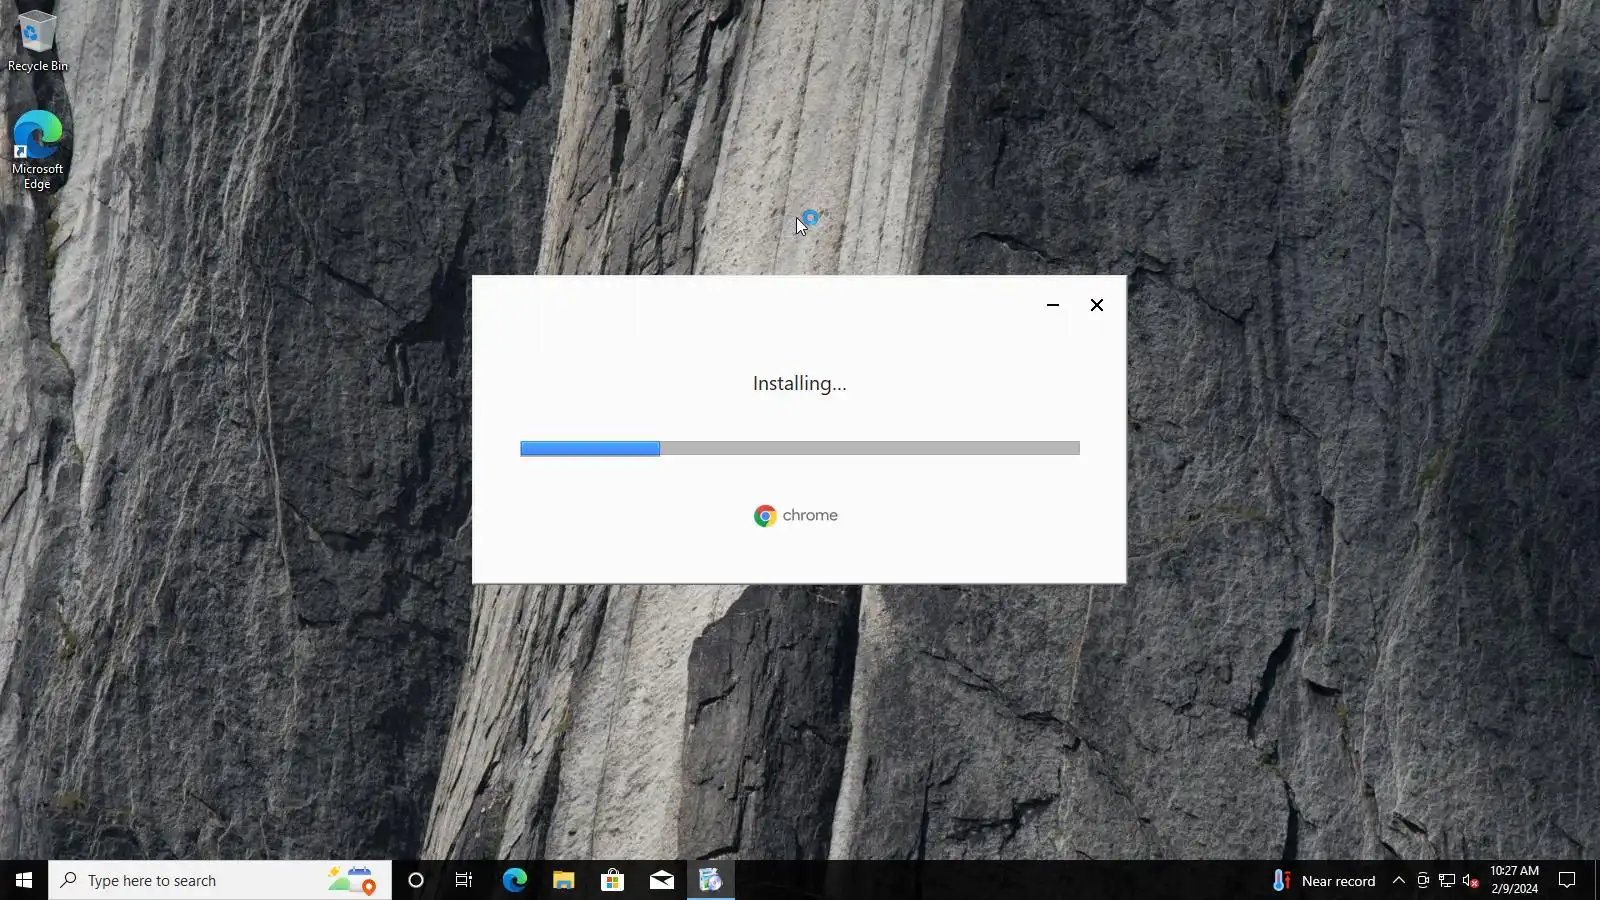
Task: Click the "Installing..." status text
Action: point(800,384)
